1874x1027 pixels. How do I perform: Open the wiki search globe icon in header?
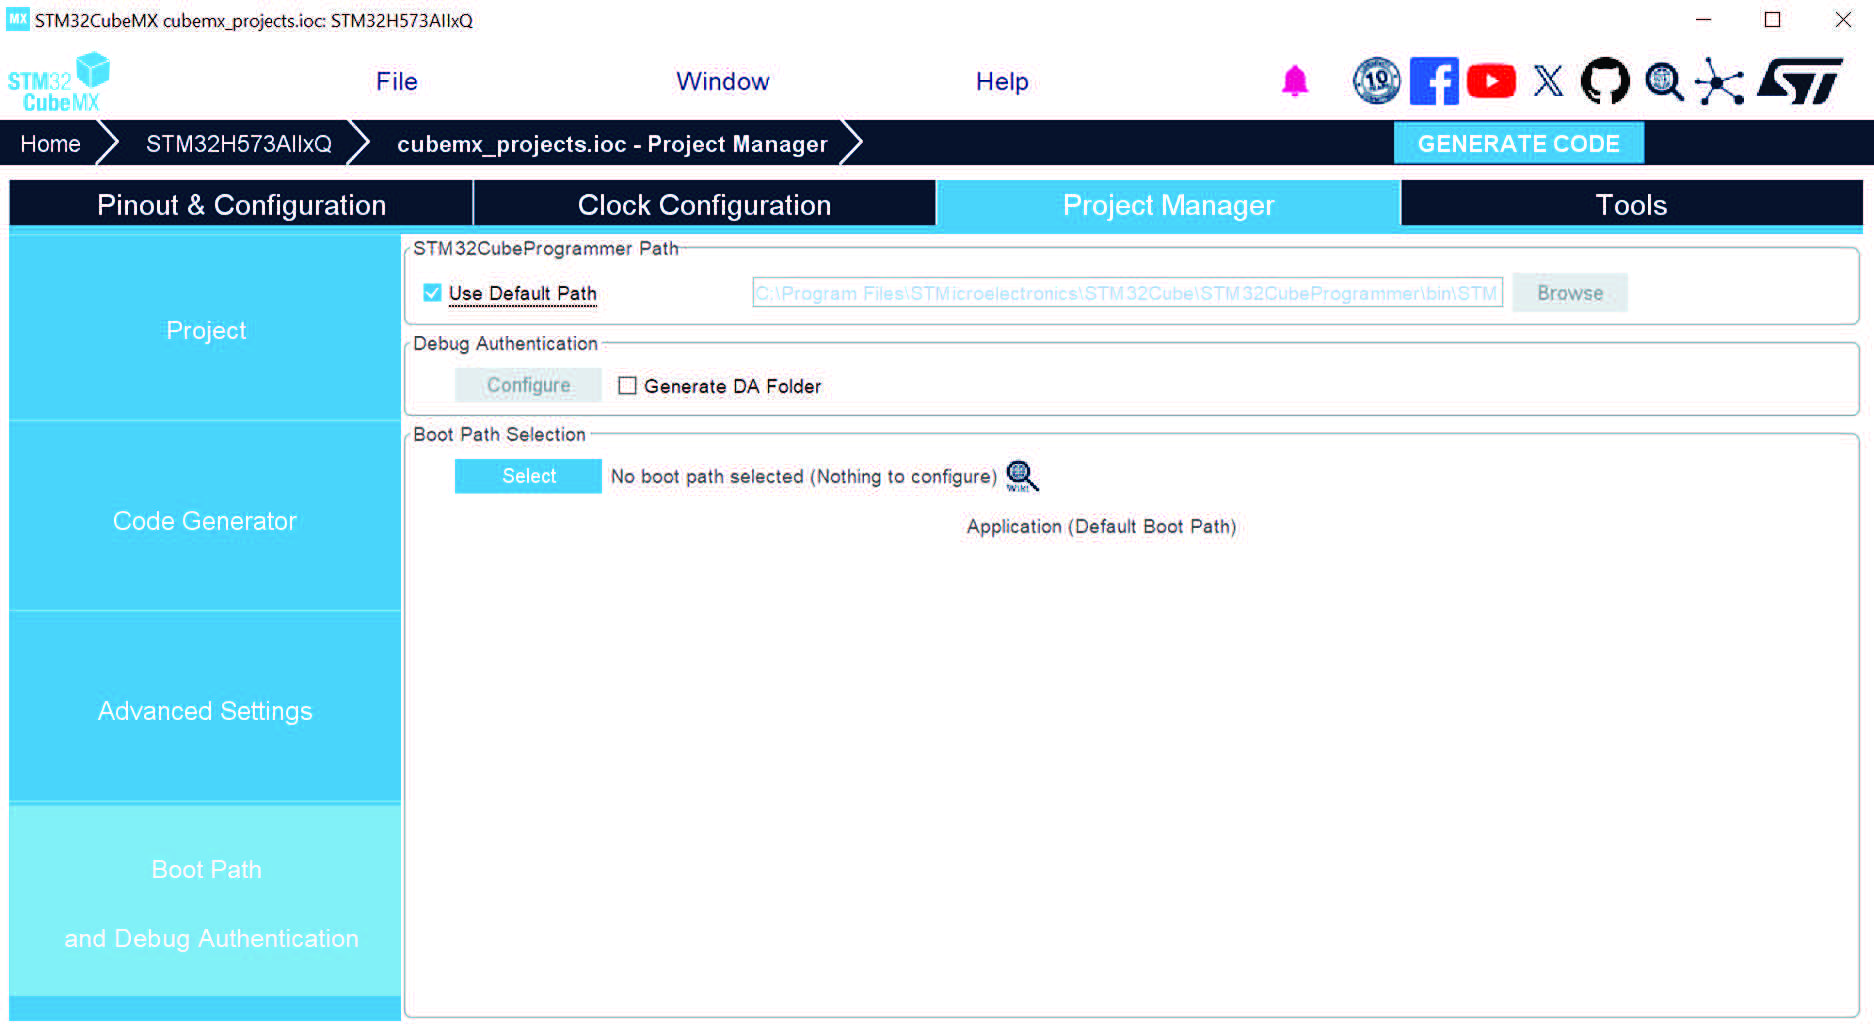coord(1664,81)
